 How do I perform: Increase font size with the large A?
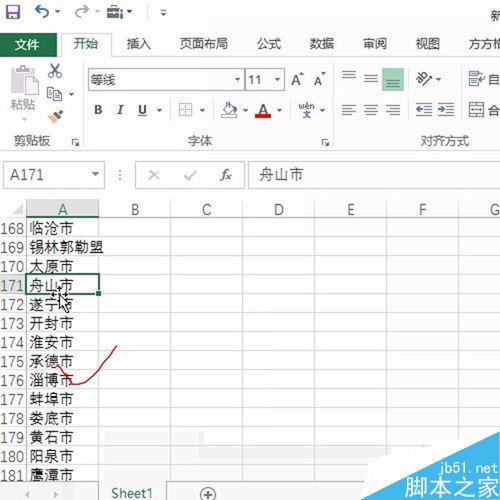pos(297,80)
